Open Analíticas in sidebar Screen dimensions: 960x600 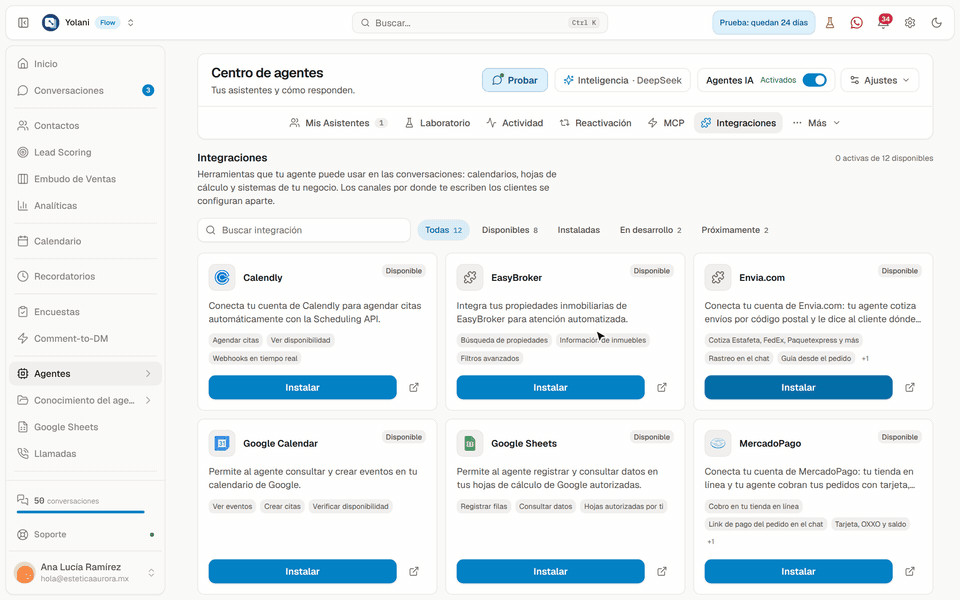pos(85,206)
